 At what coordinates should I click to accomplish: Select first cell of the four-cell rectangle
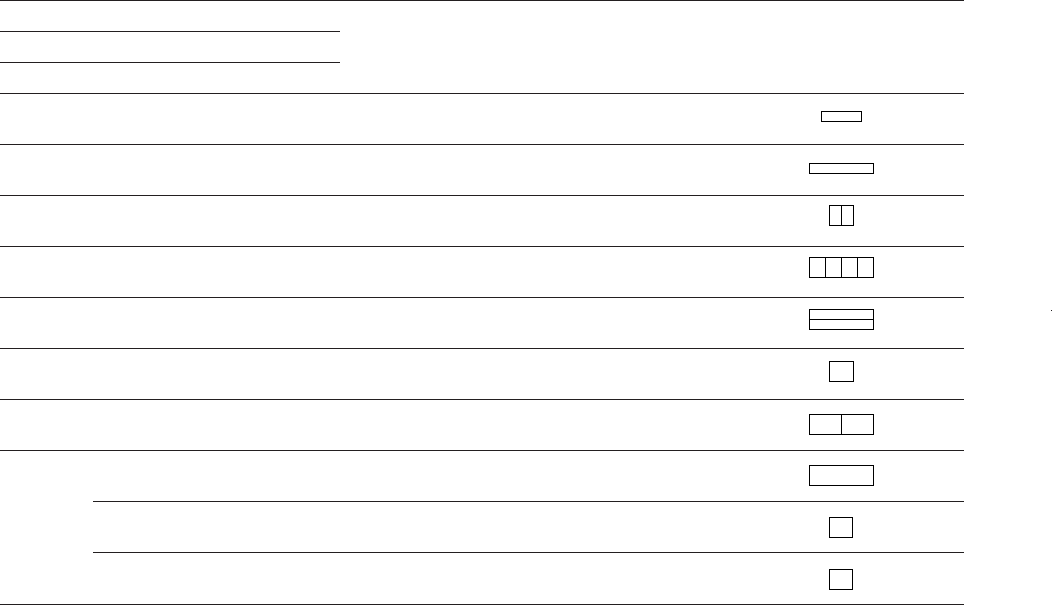tap(817, 267)
